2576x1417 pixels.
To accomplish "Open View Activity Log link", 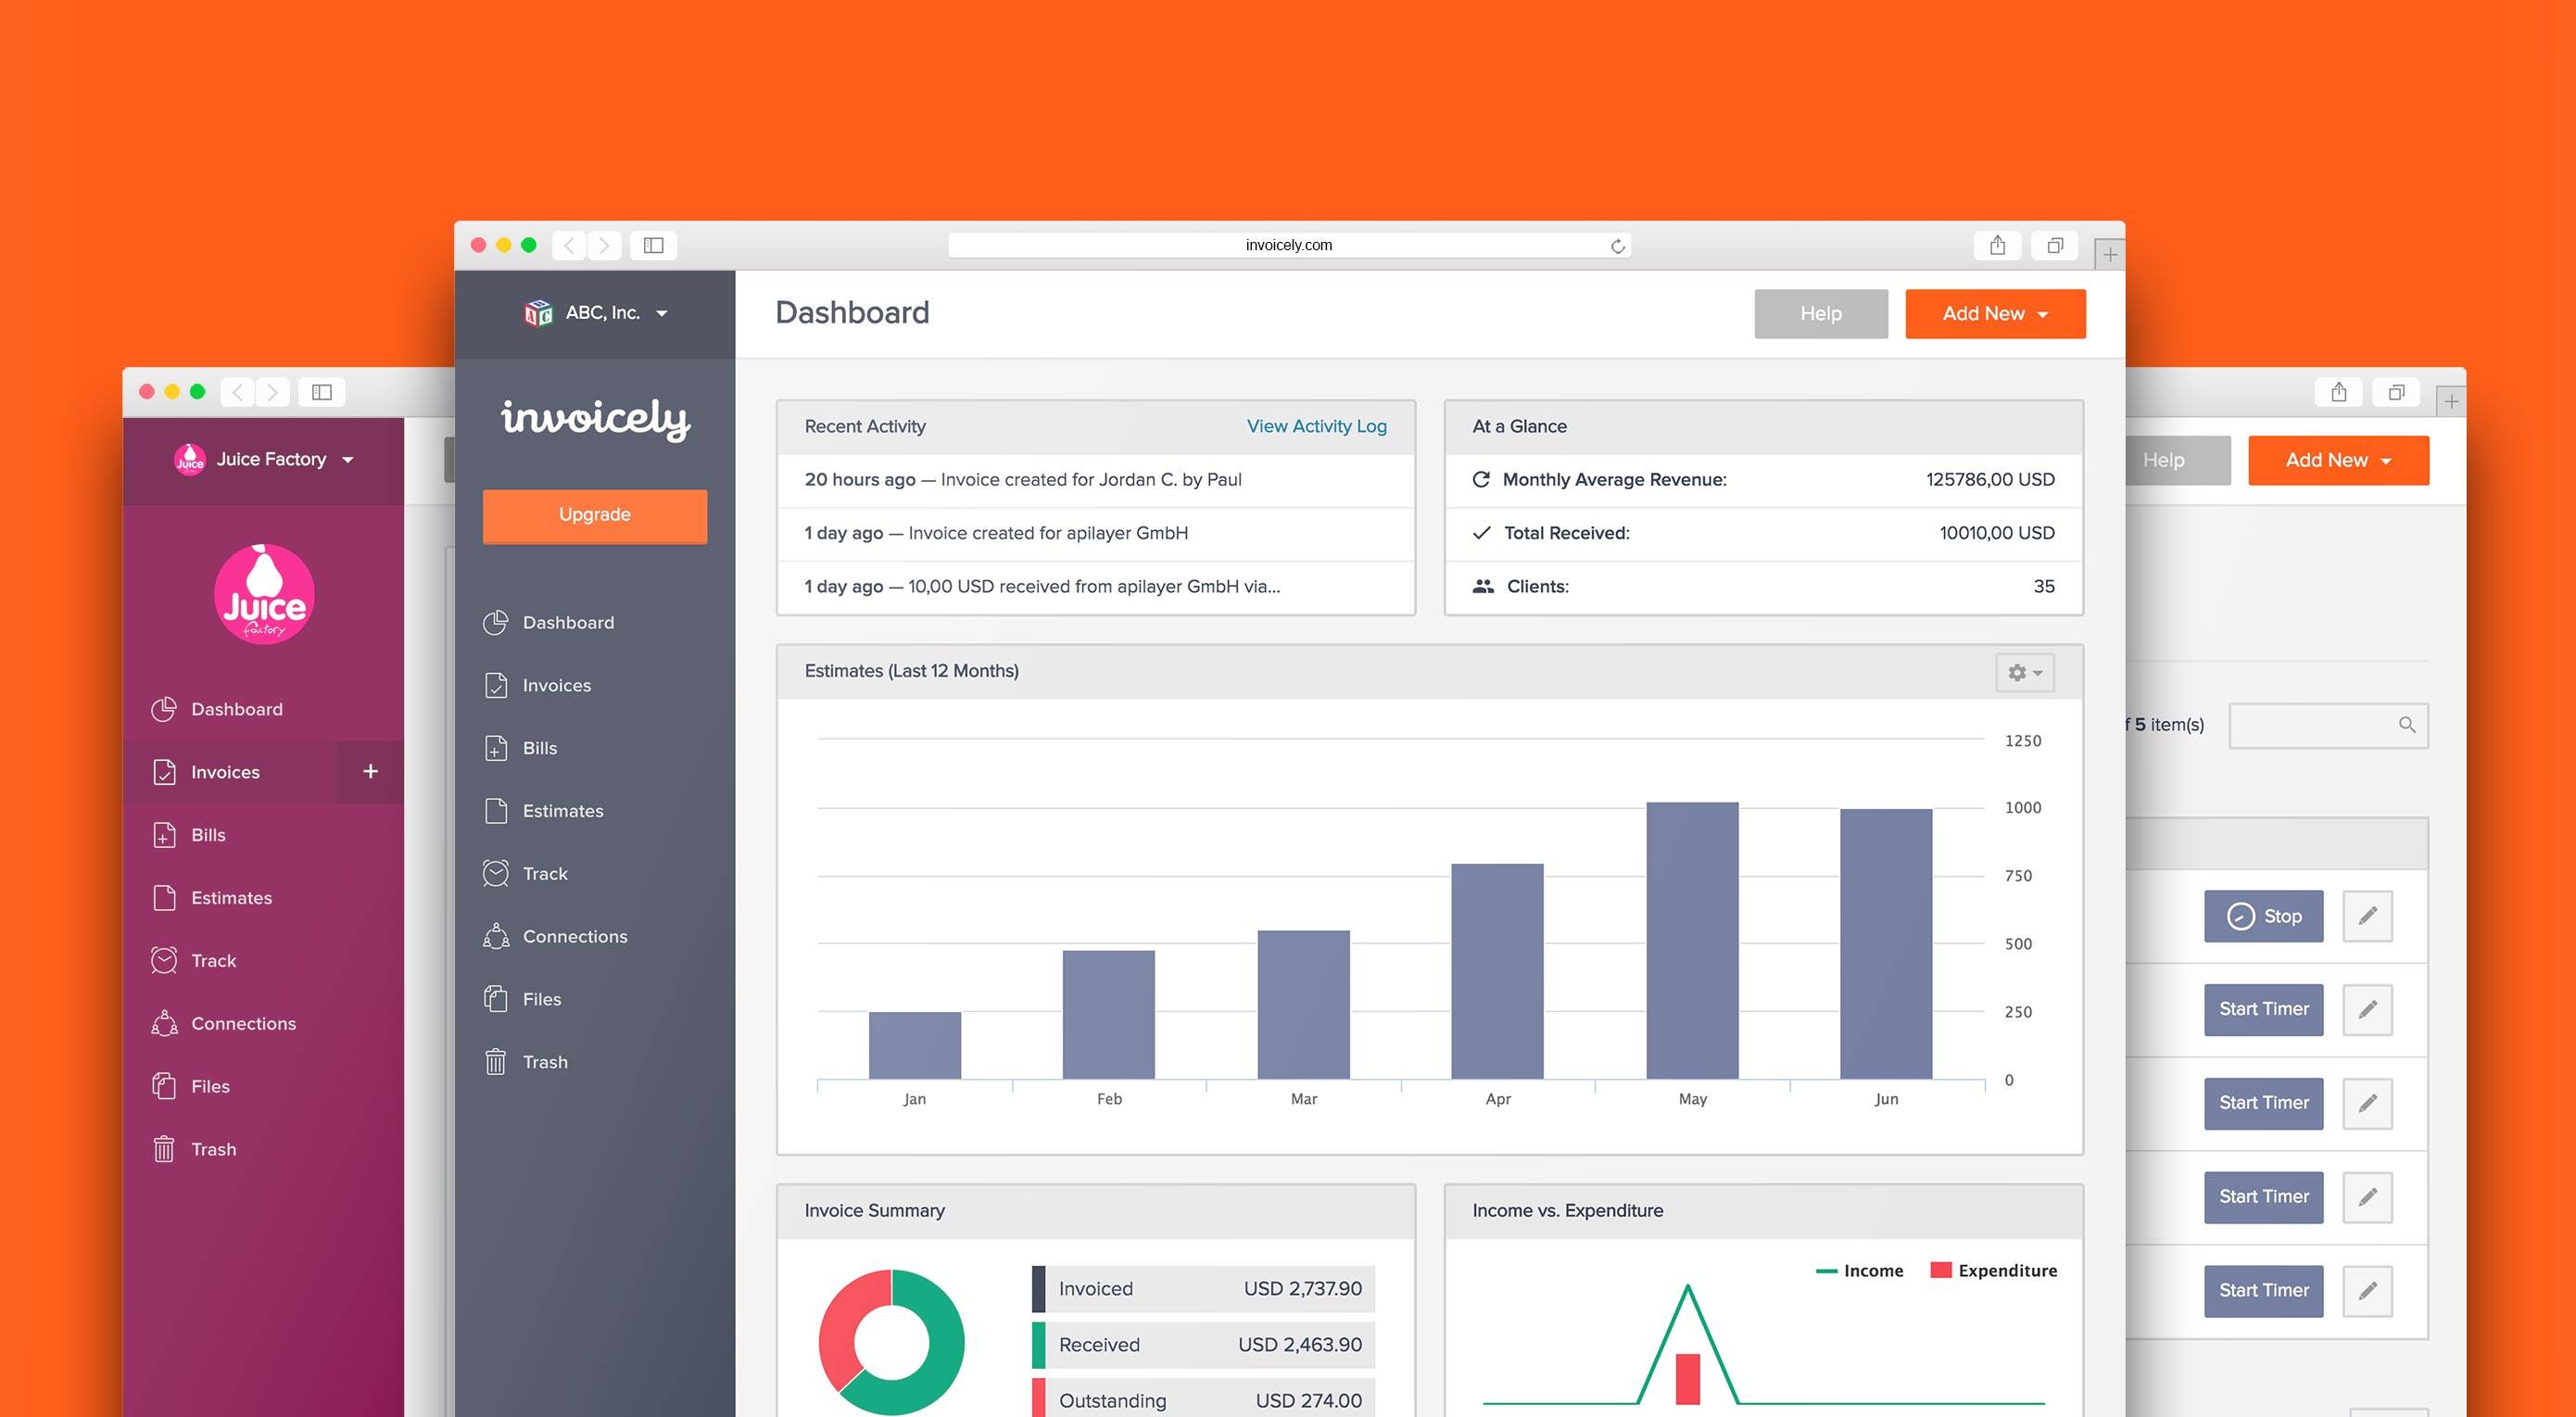I will point(1316,426).
